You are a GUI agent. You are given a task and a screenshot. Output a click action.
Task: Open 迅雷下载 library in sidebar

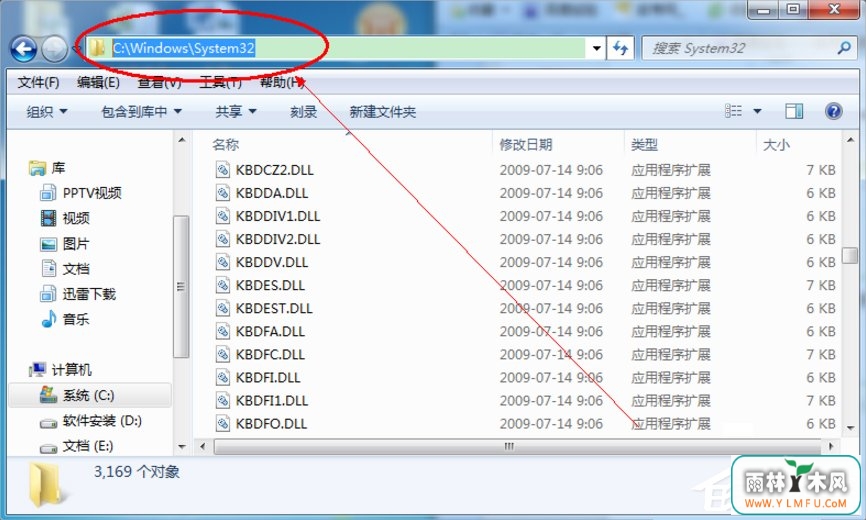[78, 294]
